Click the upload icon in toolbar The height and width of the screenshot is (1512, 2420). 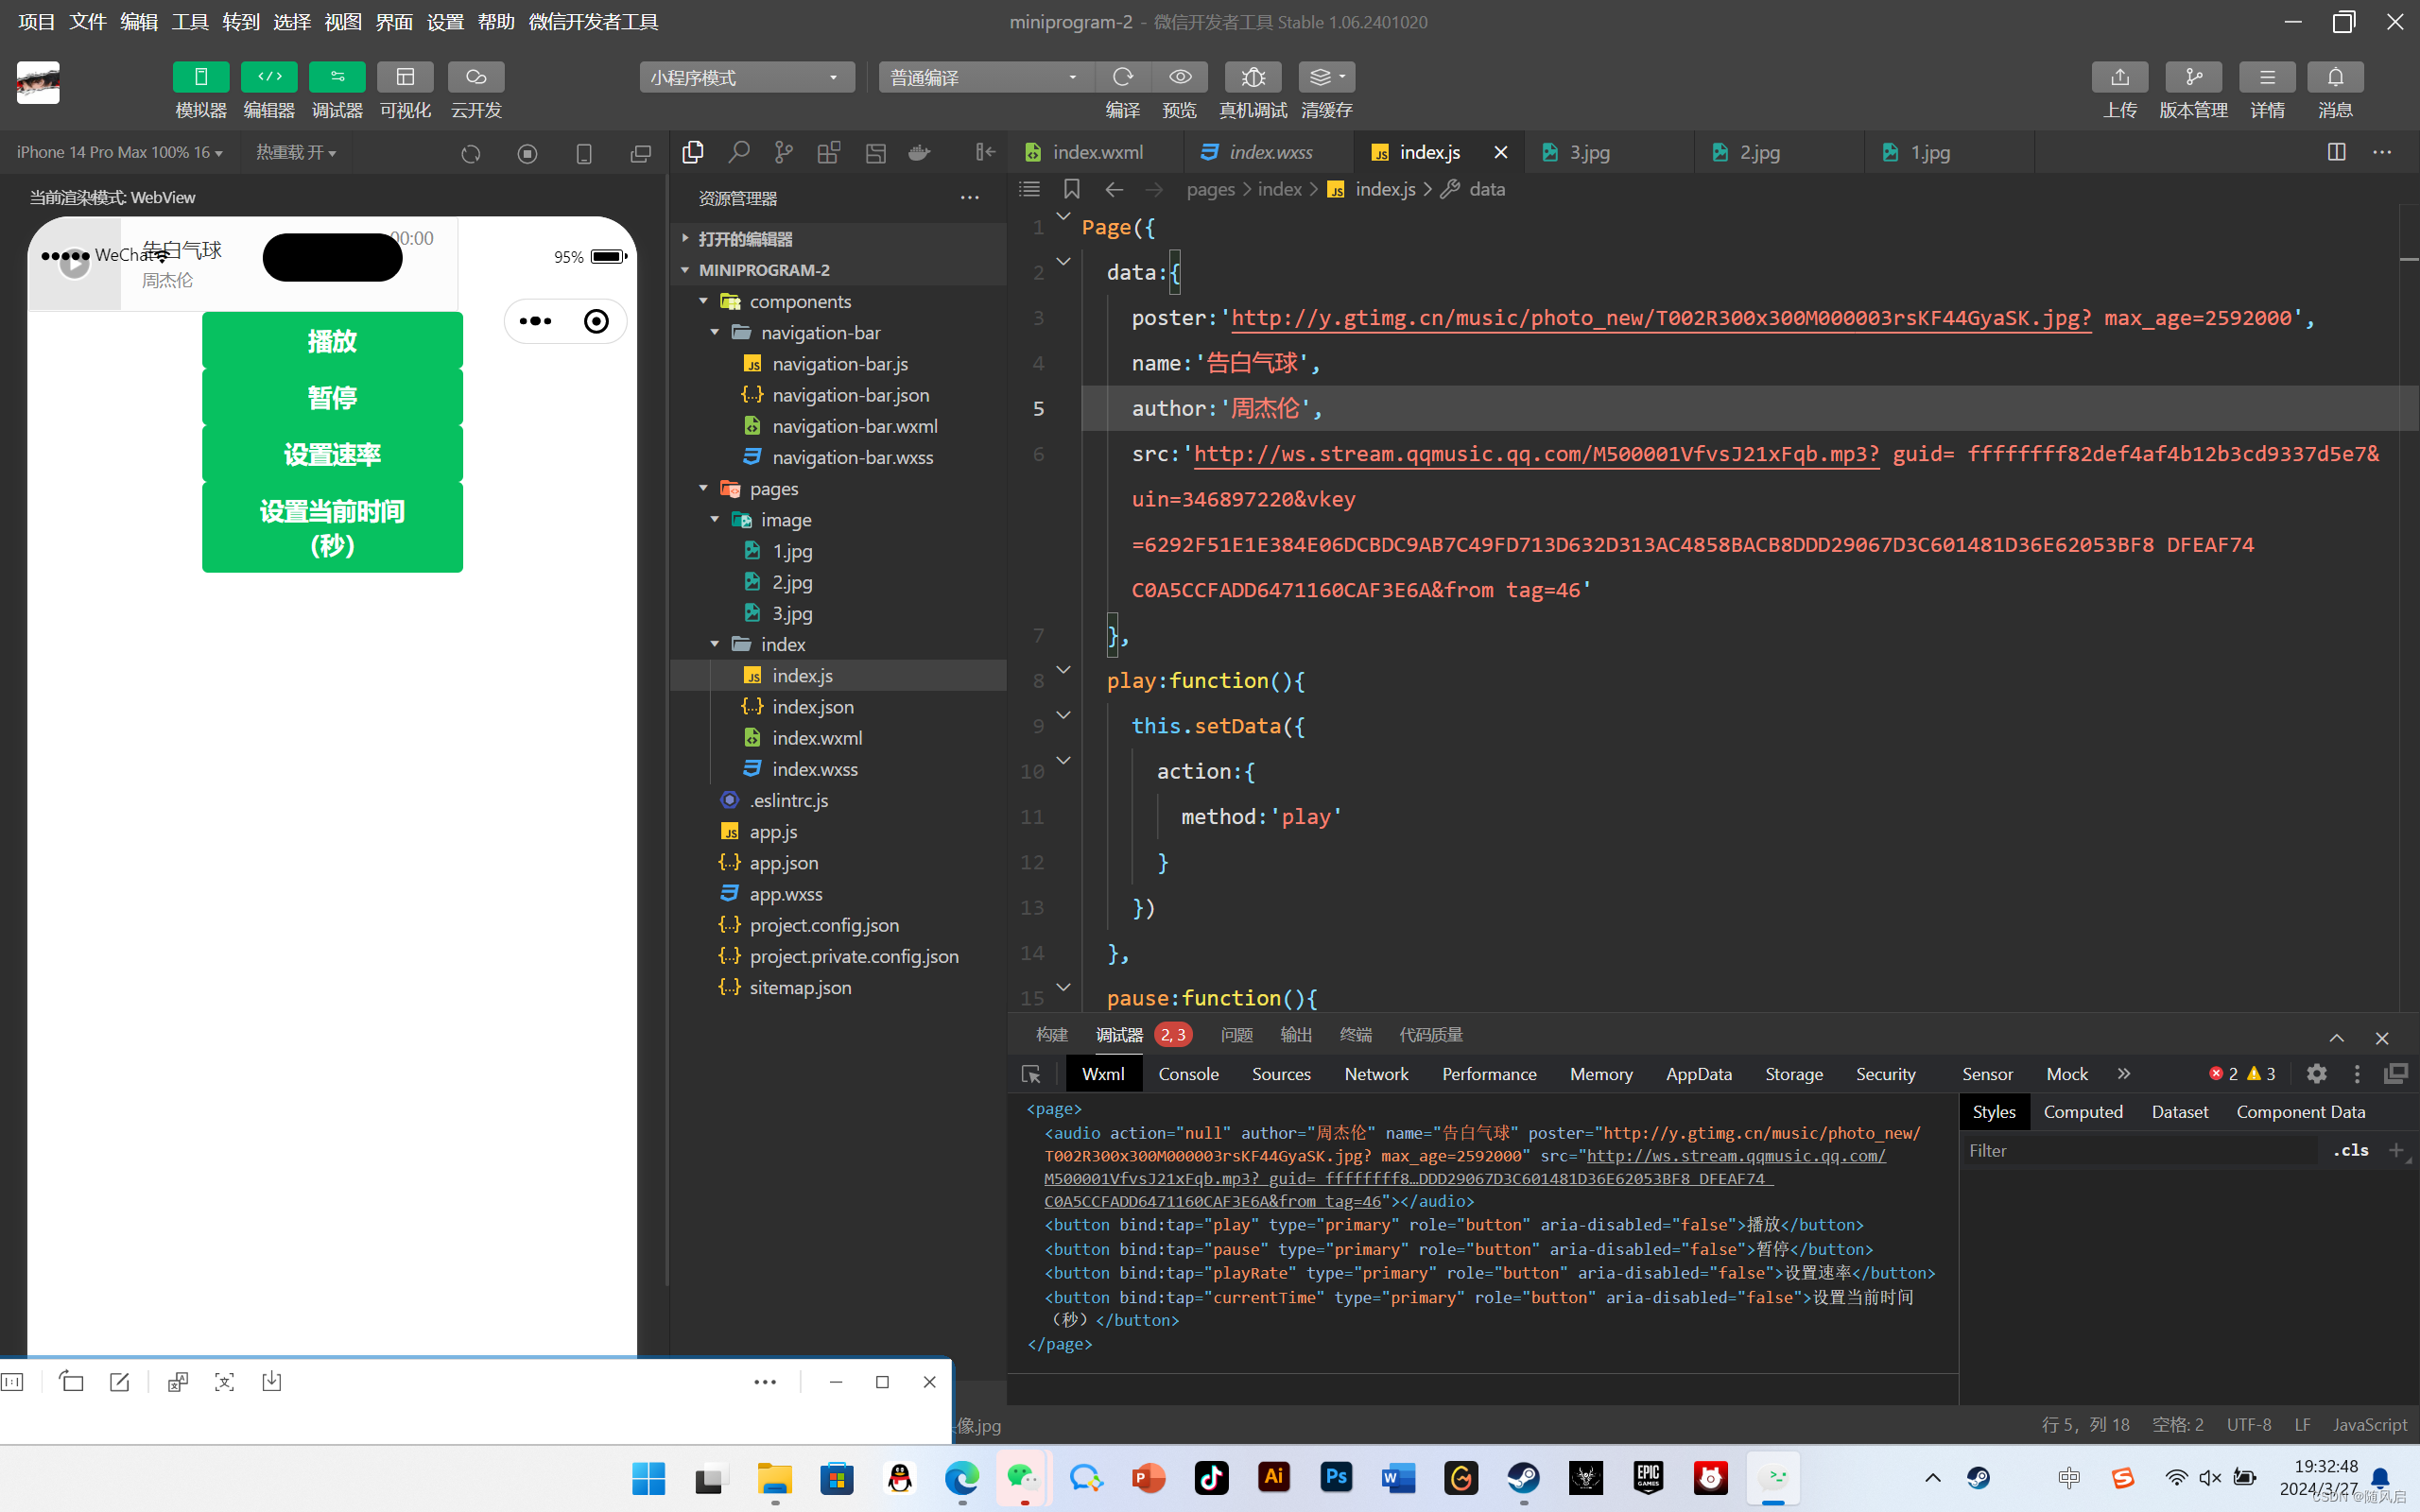[x=2119, y=77]
